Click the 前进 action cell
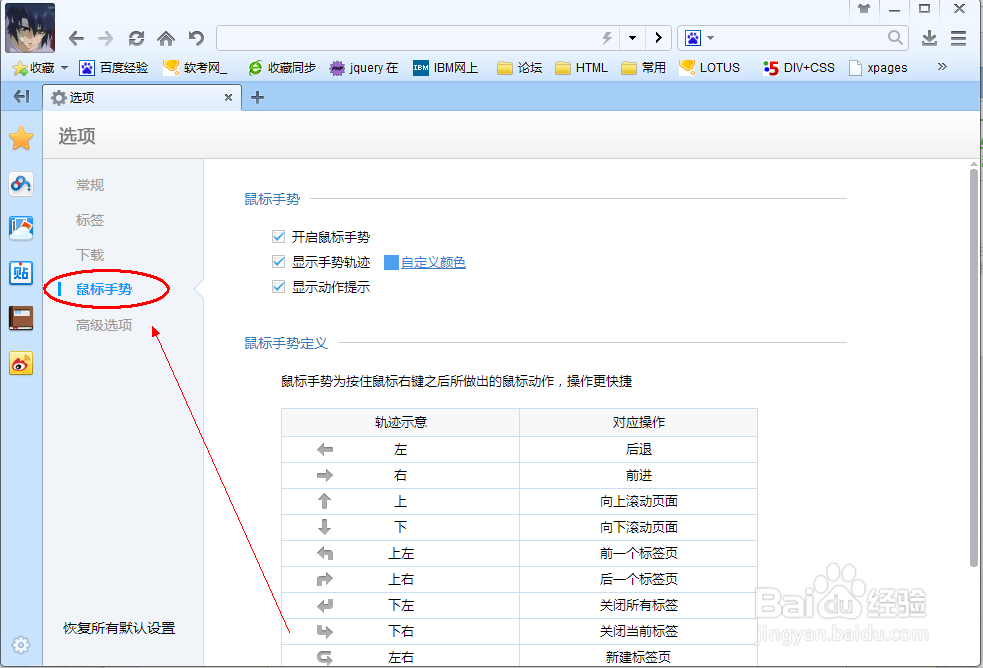Image resolution: width=983 pixels, height=668 pixels. click(638, 476)
